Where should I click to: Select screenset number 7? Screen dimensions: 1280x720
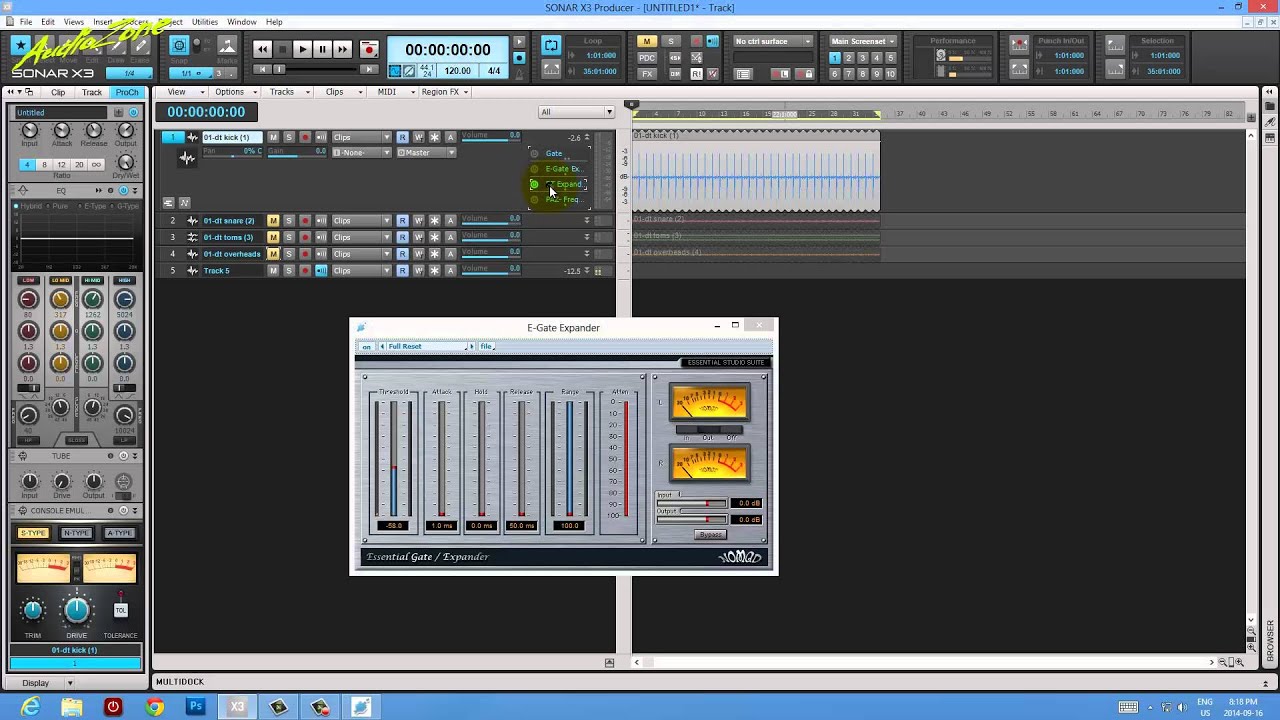[x=848, y=73]
